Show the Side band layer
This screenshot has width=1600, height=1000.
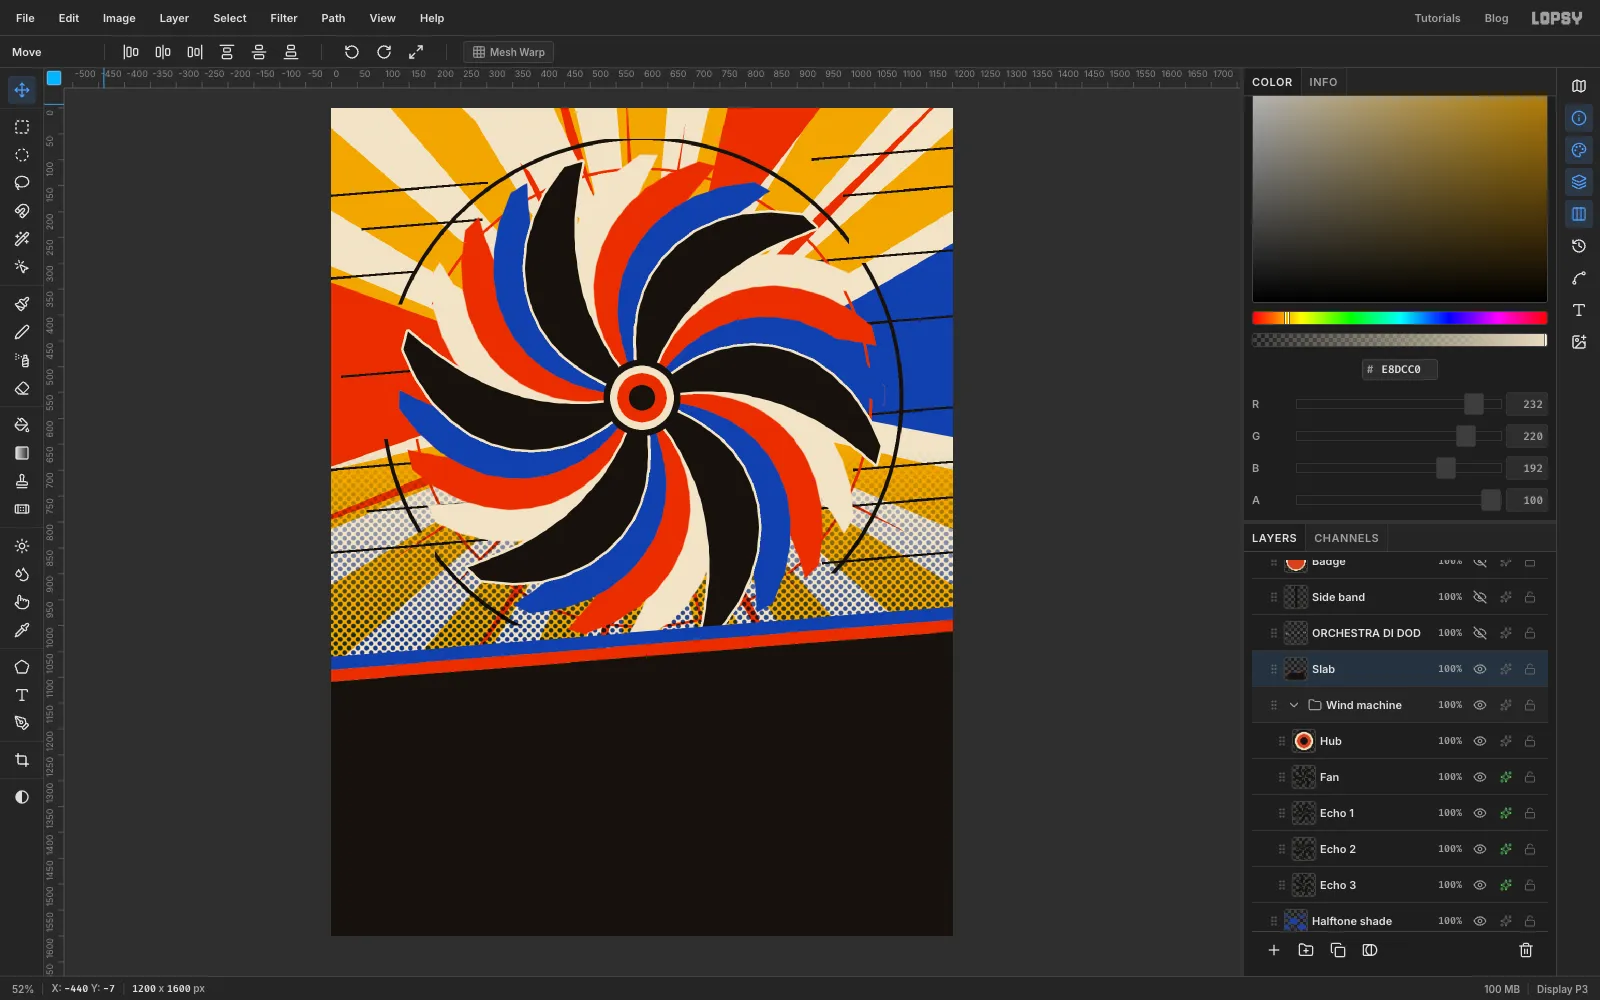pos(1480,597)
